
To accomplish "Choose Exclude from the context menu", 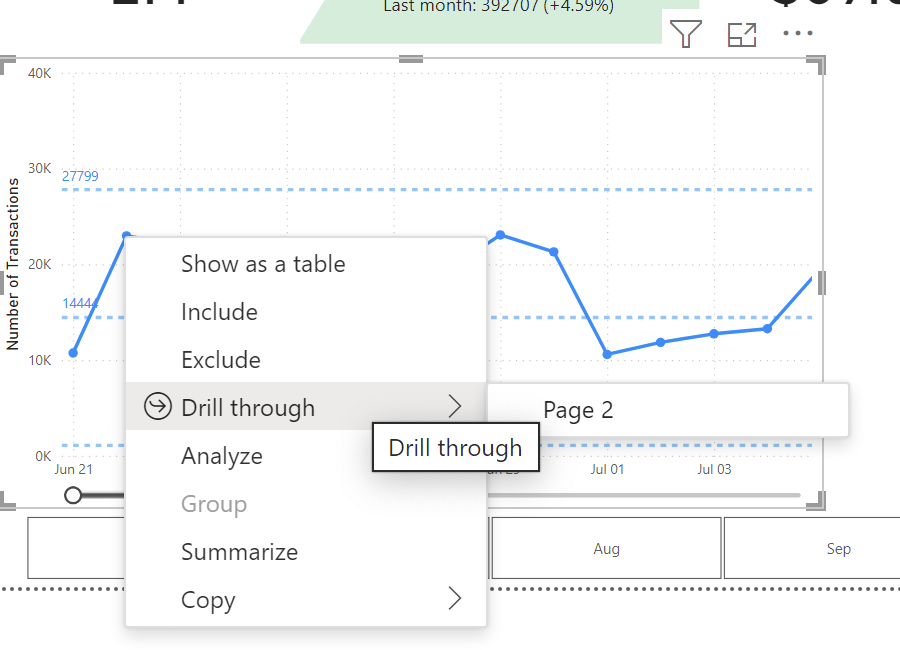I will (x=305, y=360).
